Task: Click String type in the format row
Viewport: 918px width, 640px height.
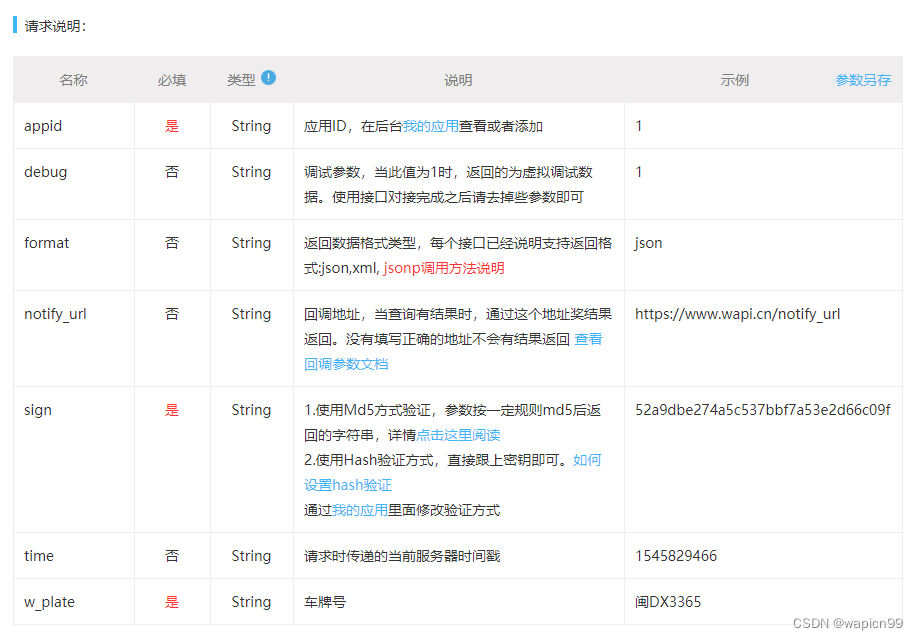Action: (251, 244)
